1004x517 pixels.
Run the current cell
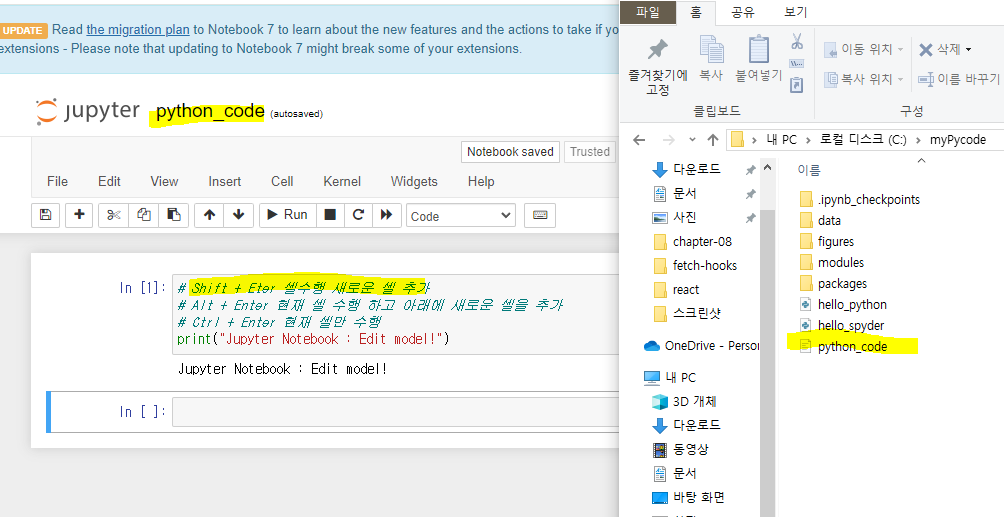287,215
